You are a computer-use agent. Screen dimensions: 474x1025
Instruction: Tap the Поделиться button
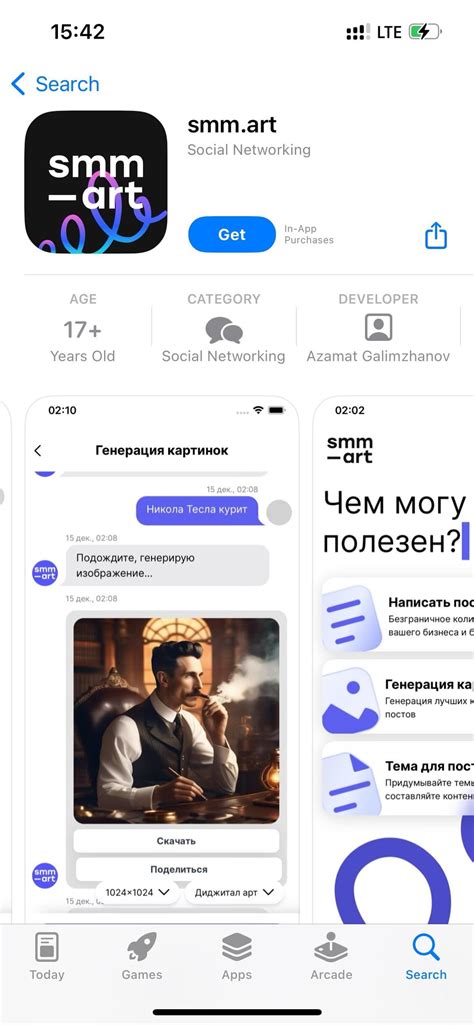pyautogui.click(x=178, y=869)
